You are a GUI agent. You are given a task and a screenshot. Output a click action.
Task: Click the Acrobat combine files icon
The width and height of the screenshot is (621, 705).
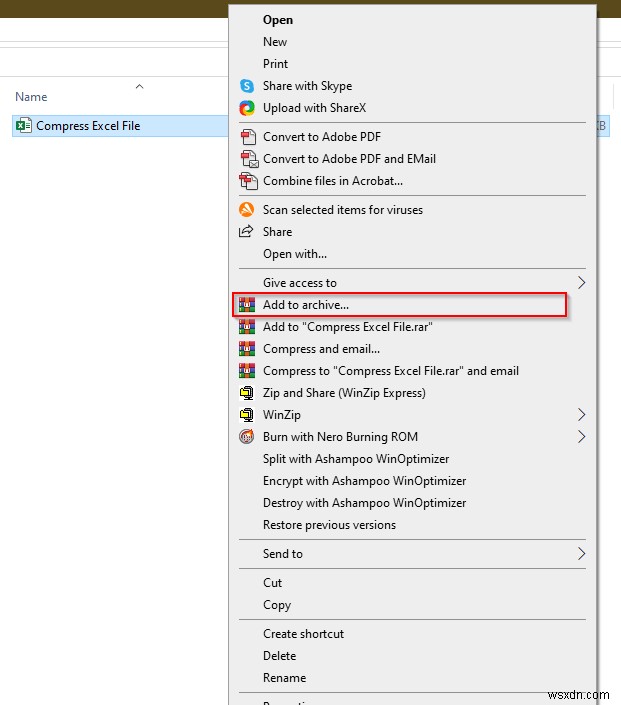(x=247, y=181)
